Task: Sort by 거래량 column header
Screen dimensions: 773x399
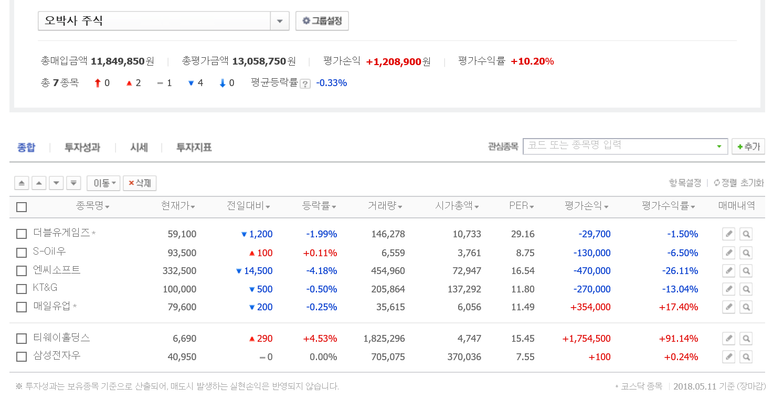Action: coord(385,206)
